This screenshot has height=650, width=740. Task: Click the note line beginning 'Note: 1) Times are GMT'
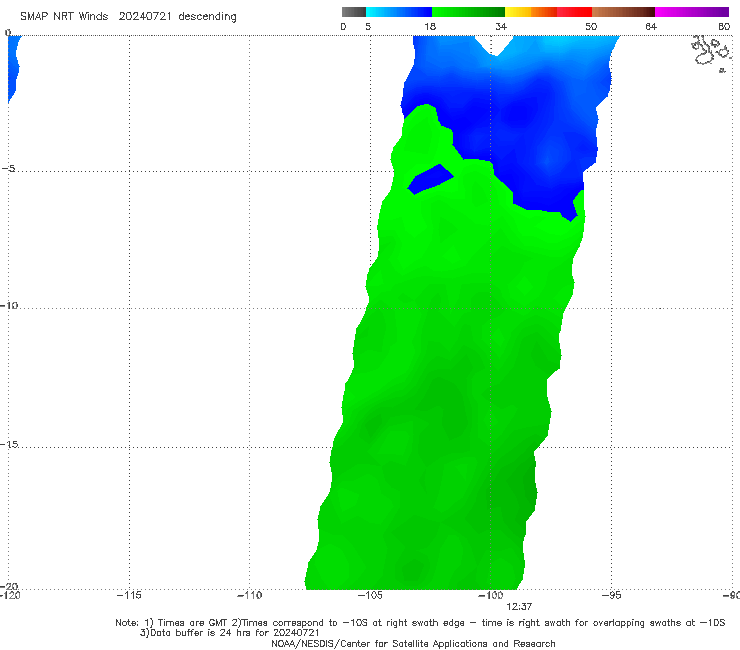click(420, 623)
